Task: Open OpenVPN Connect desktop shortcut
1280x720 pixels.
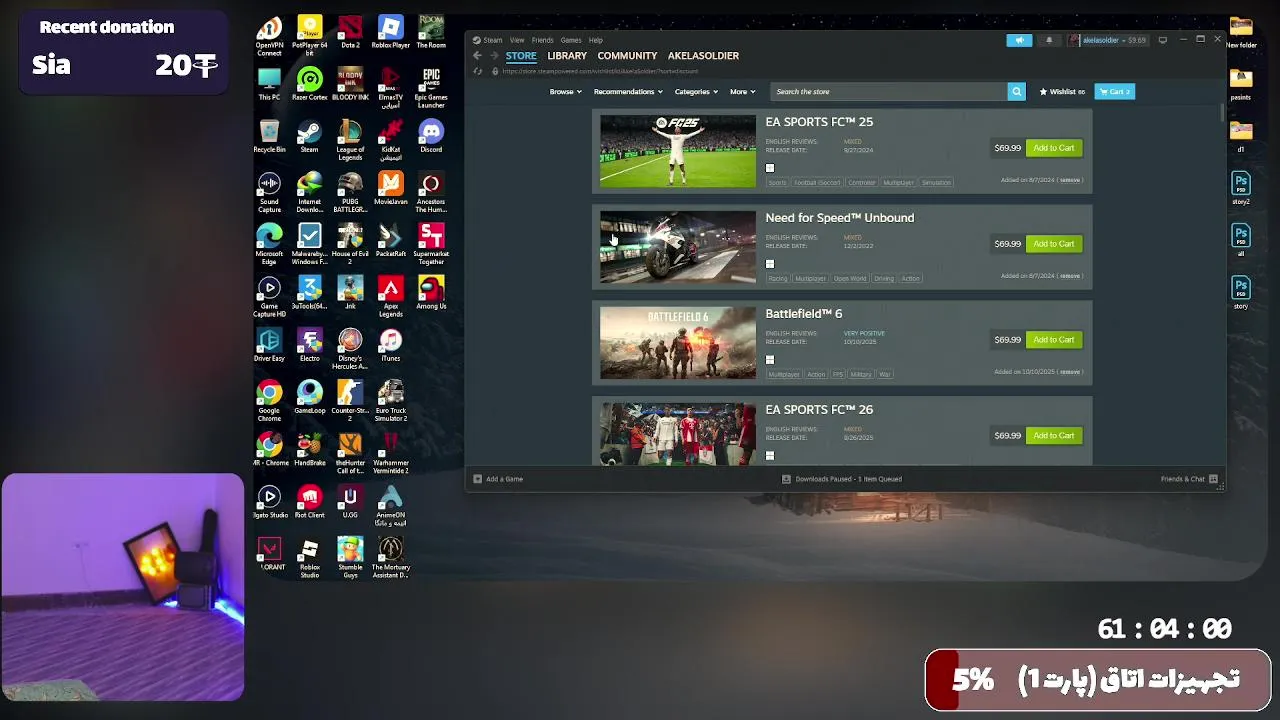Action: tap(269, 36)
